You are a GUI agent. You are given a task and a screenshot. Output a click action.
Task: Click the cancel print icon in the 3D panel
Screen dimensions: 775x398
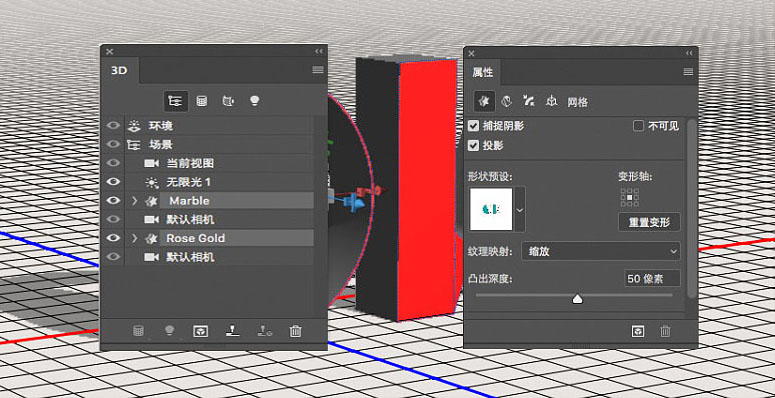point(264,331)
